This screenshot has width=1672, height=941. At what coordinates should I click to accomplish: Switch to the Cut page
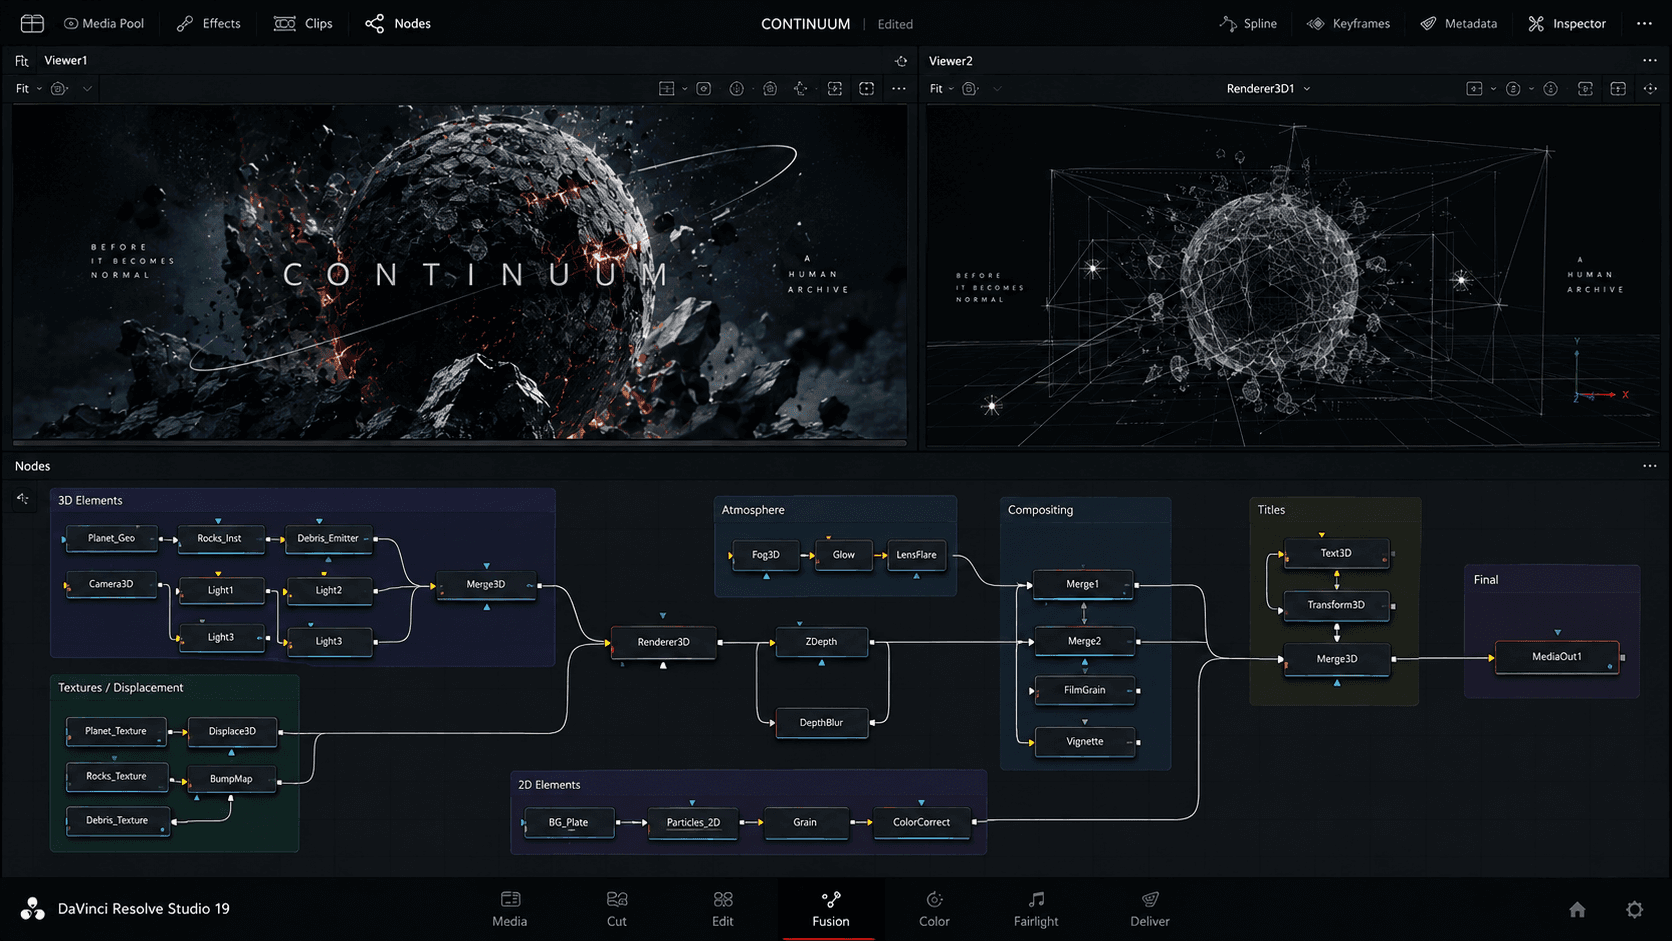click(617, 909)
